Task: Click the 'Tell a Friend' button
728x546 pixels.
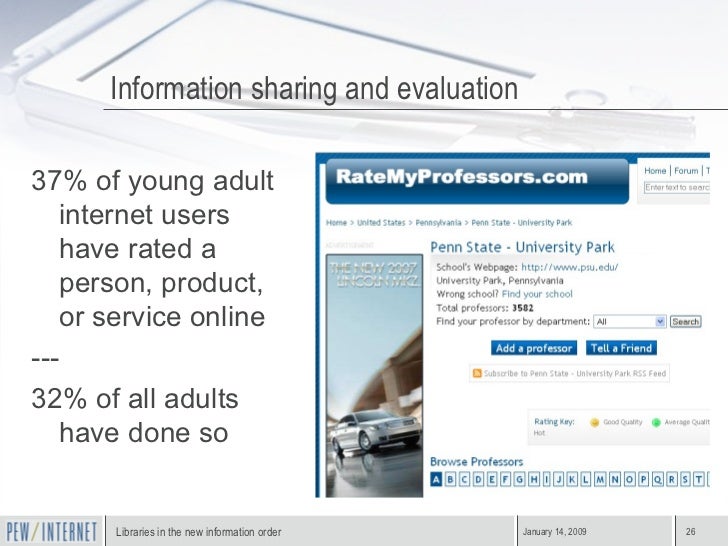Action: click(x=621, y=348)
